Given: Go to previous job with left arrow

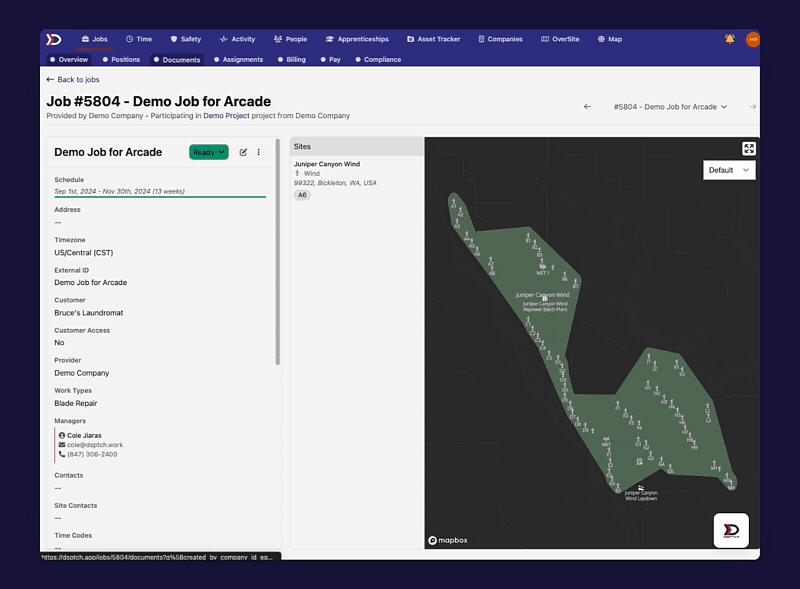Looking at the screenshot, I should pos(587,106).
